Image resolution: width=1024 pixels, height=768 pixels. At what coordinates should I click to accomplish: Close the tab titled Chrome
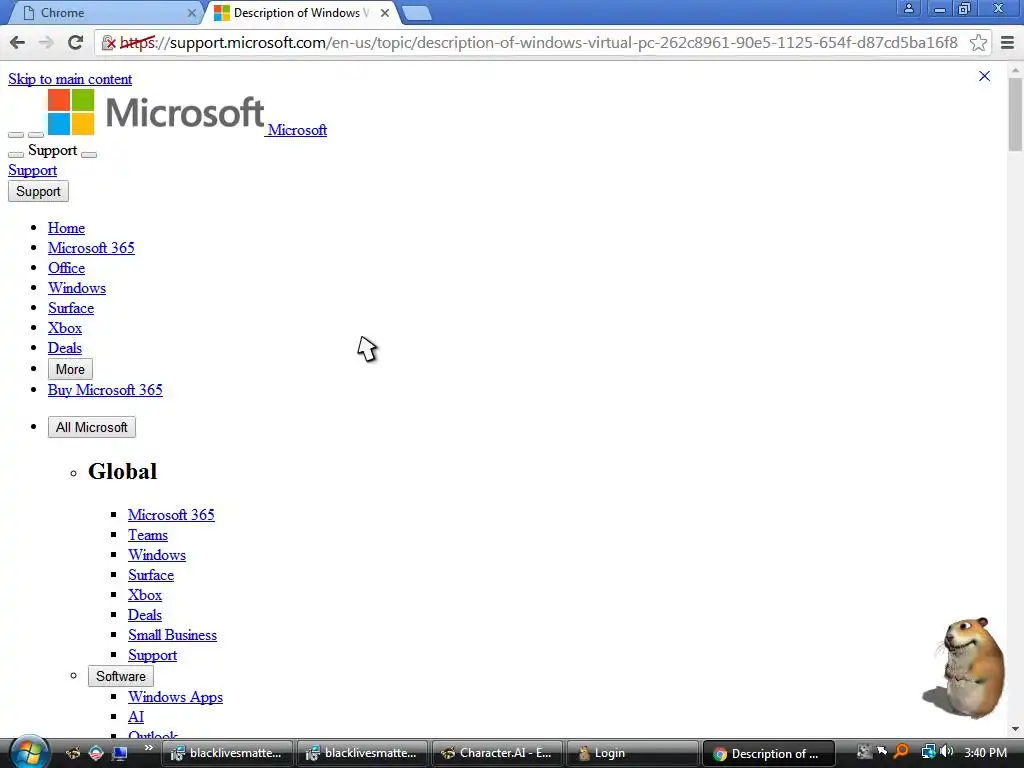191,12
